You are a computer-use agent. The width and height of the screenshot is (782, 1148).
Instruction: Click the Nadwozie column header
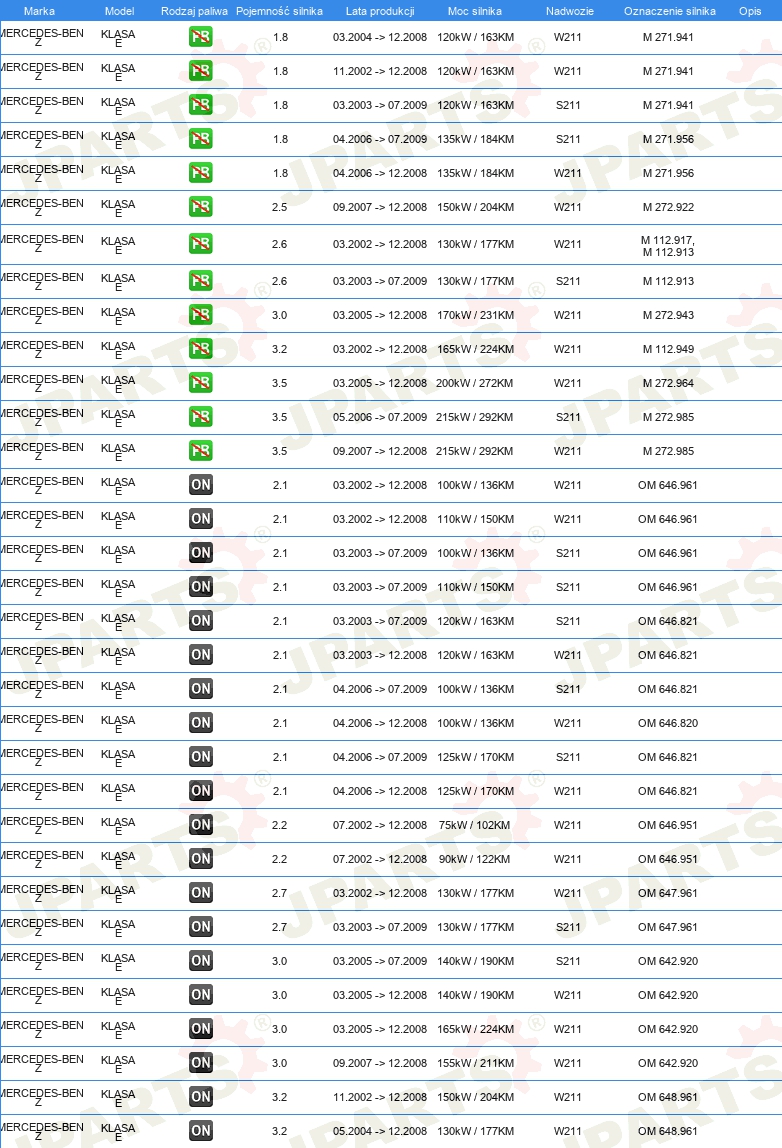coord(570,11)
